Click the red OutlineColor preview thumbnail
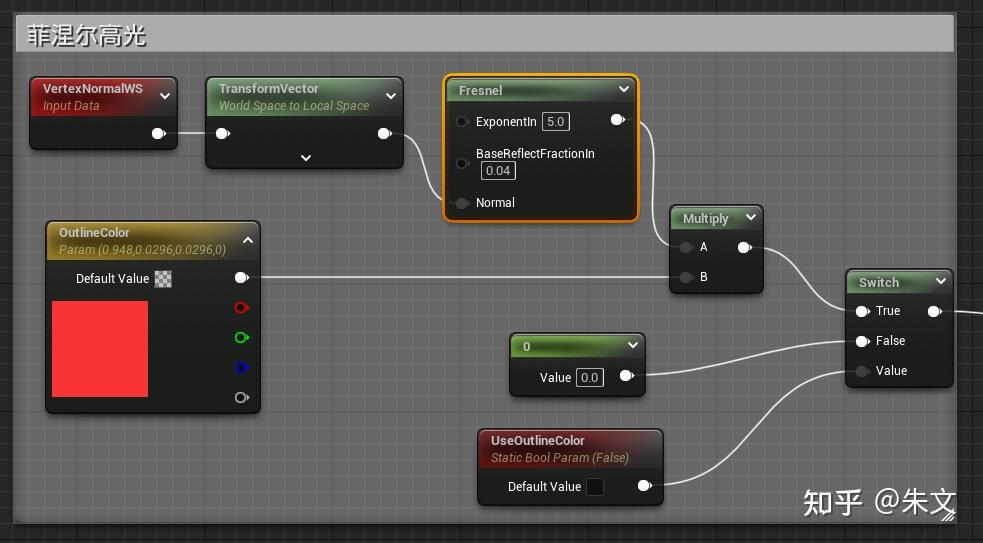Screen dimensions: 983x543 [100, 349]
